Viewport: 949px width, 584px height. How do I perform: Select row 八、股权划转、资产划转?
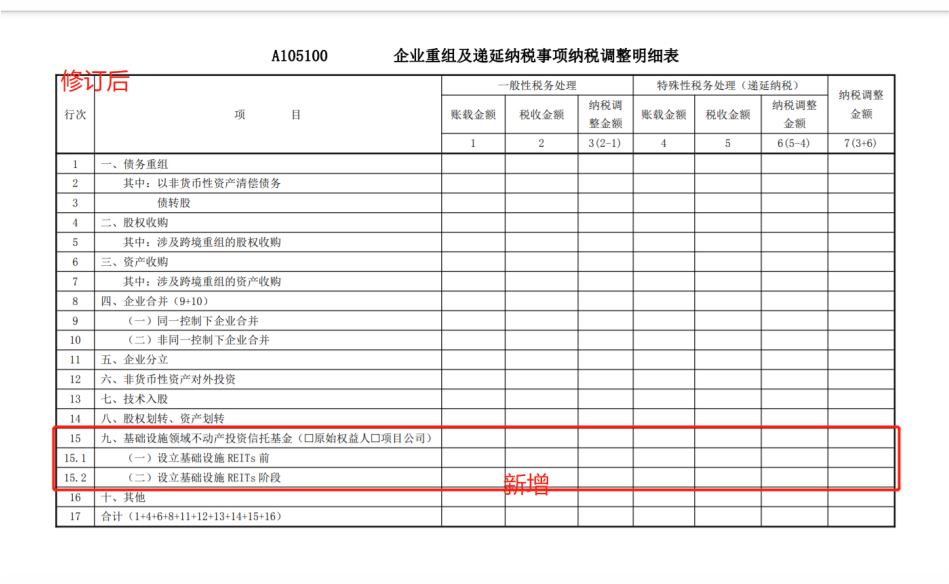tap(475, 419)
